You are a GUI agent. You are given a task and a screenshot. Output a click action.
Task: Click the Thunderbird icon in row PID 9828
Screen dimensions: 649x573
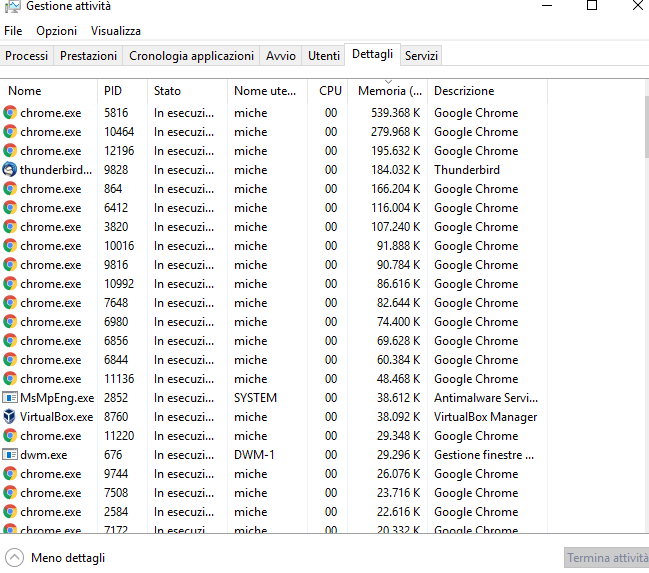click(x=10, y=170)
